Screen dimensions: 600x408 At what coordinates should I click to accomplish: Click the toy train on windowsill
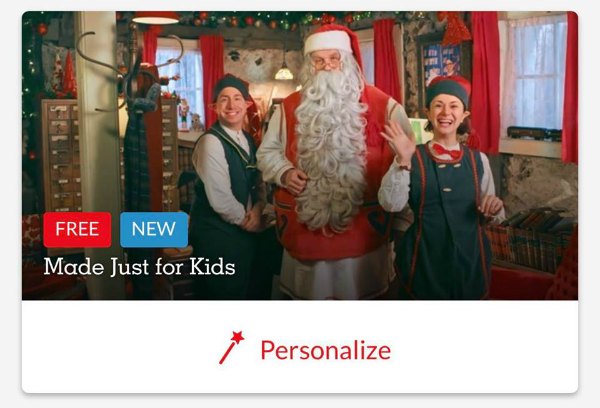click(x=534, y=133)
